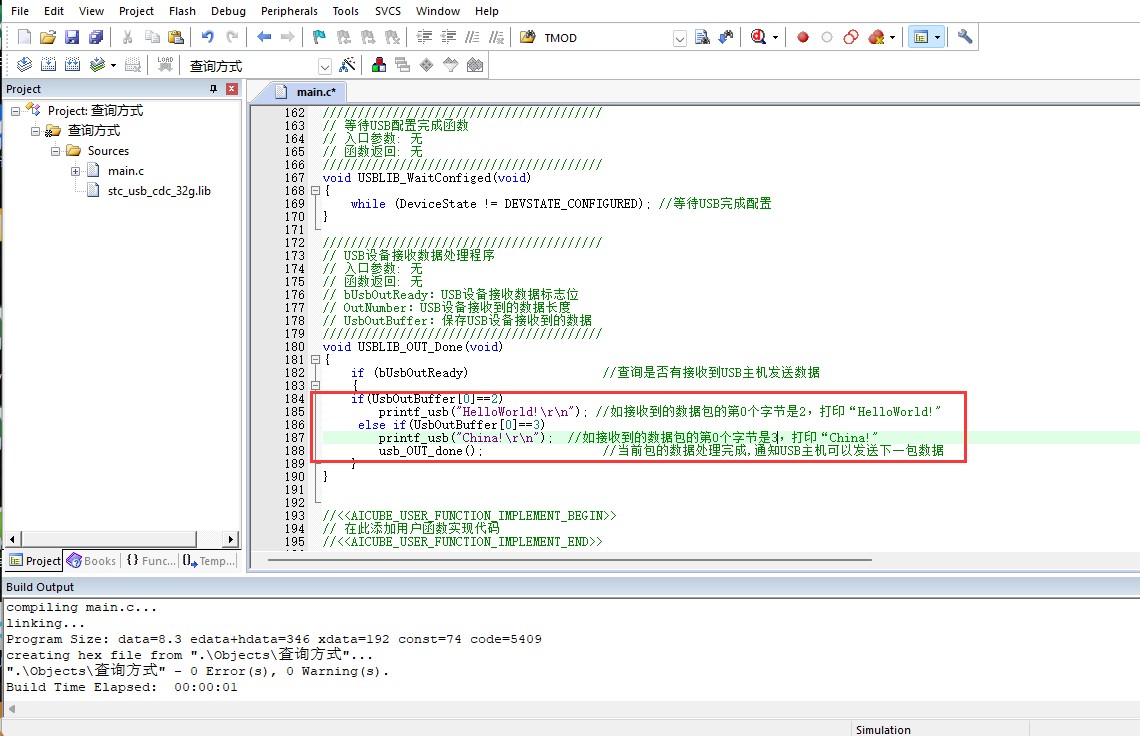Click the Download to flash LOAD icon

coord(165,65)
